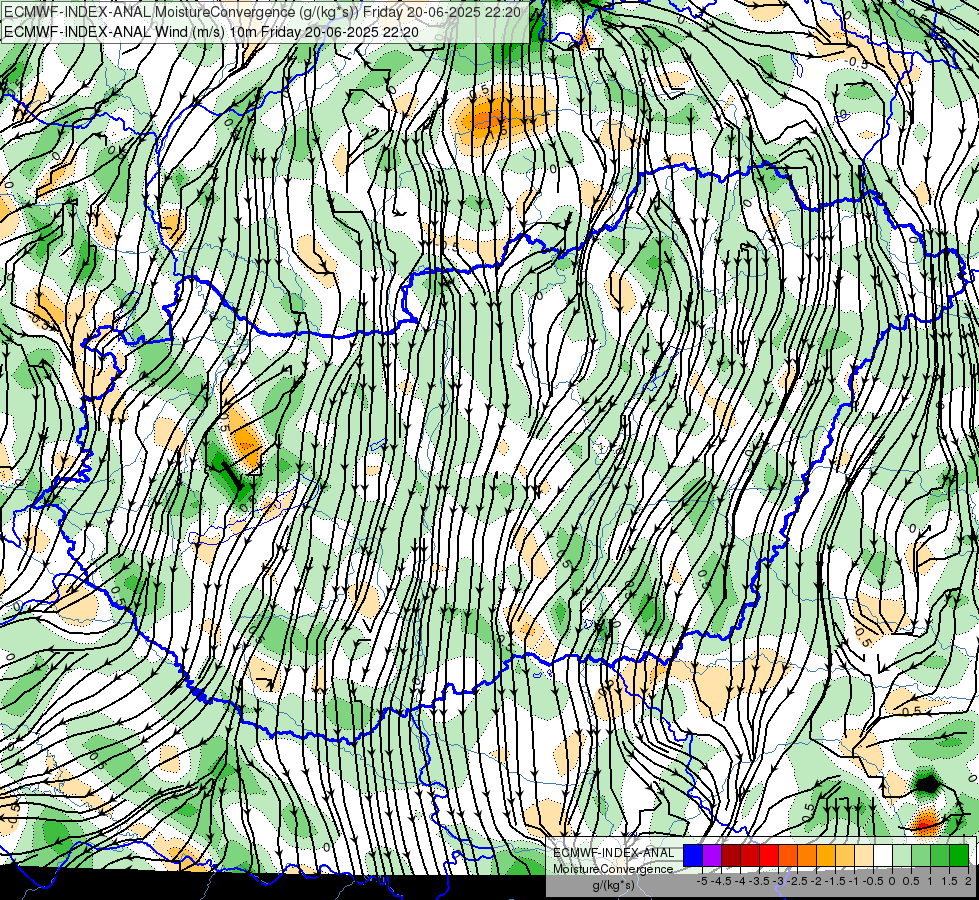Pick legend swatch between -3 and -2.5
Screen dimensions: 979x900
click(x=788, y=856)
